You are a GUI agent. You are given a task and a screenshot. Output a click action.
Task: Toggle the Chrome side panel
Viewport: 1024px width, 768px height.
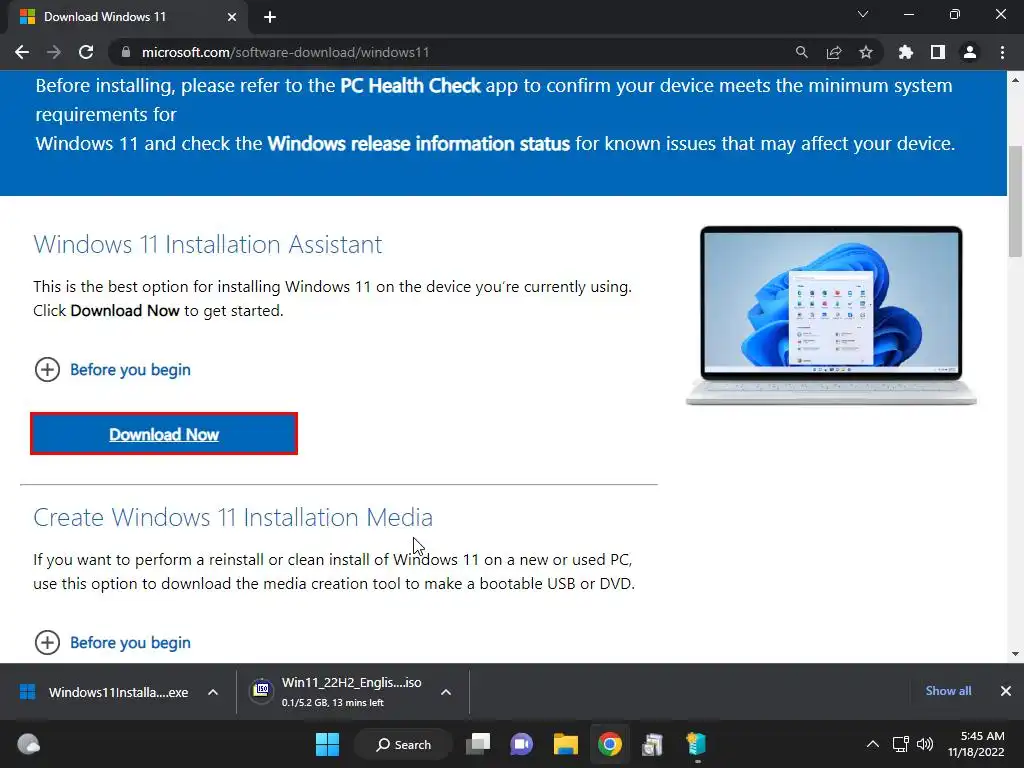coord(938,52)
